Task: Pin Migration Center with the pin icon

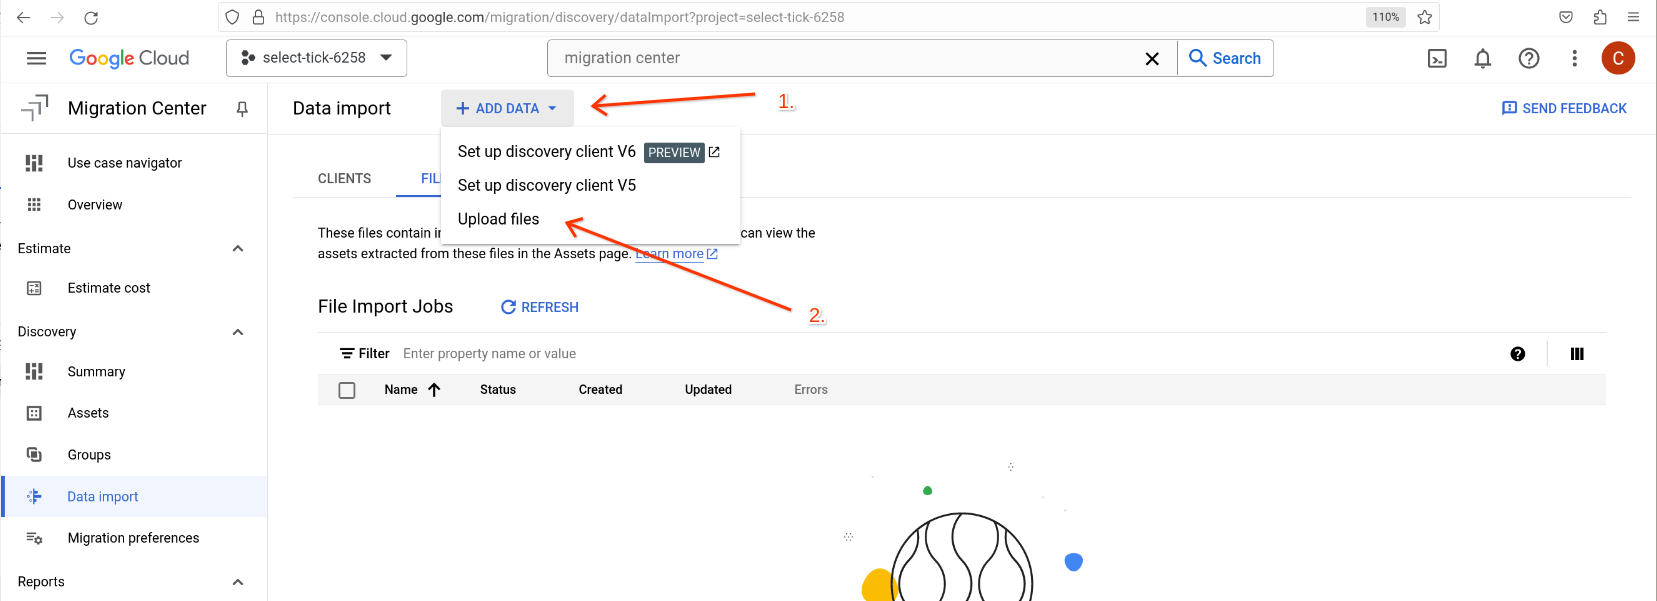Action: pos(242,108)
